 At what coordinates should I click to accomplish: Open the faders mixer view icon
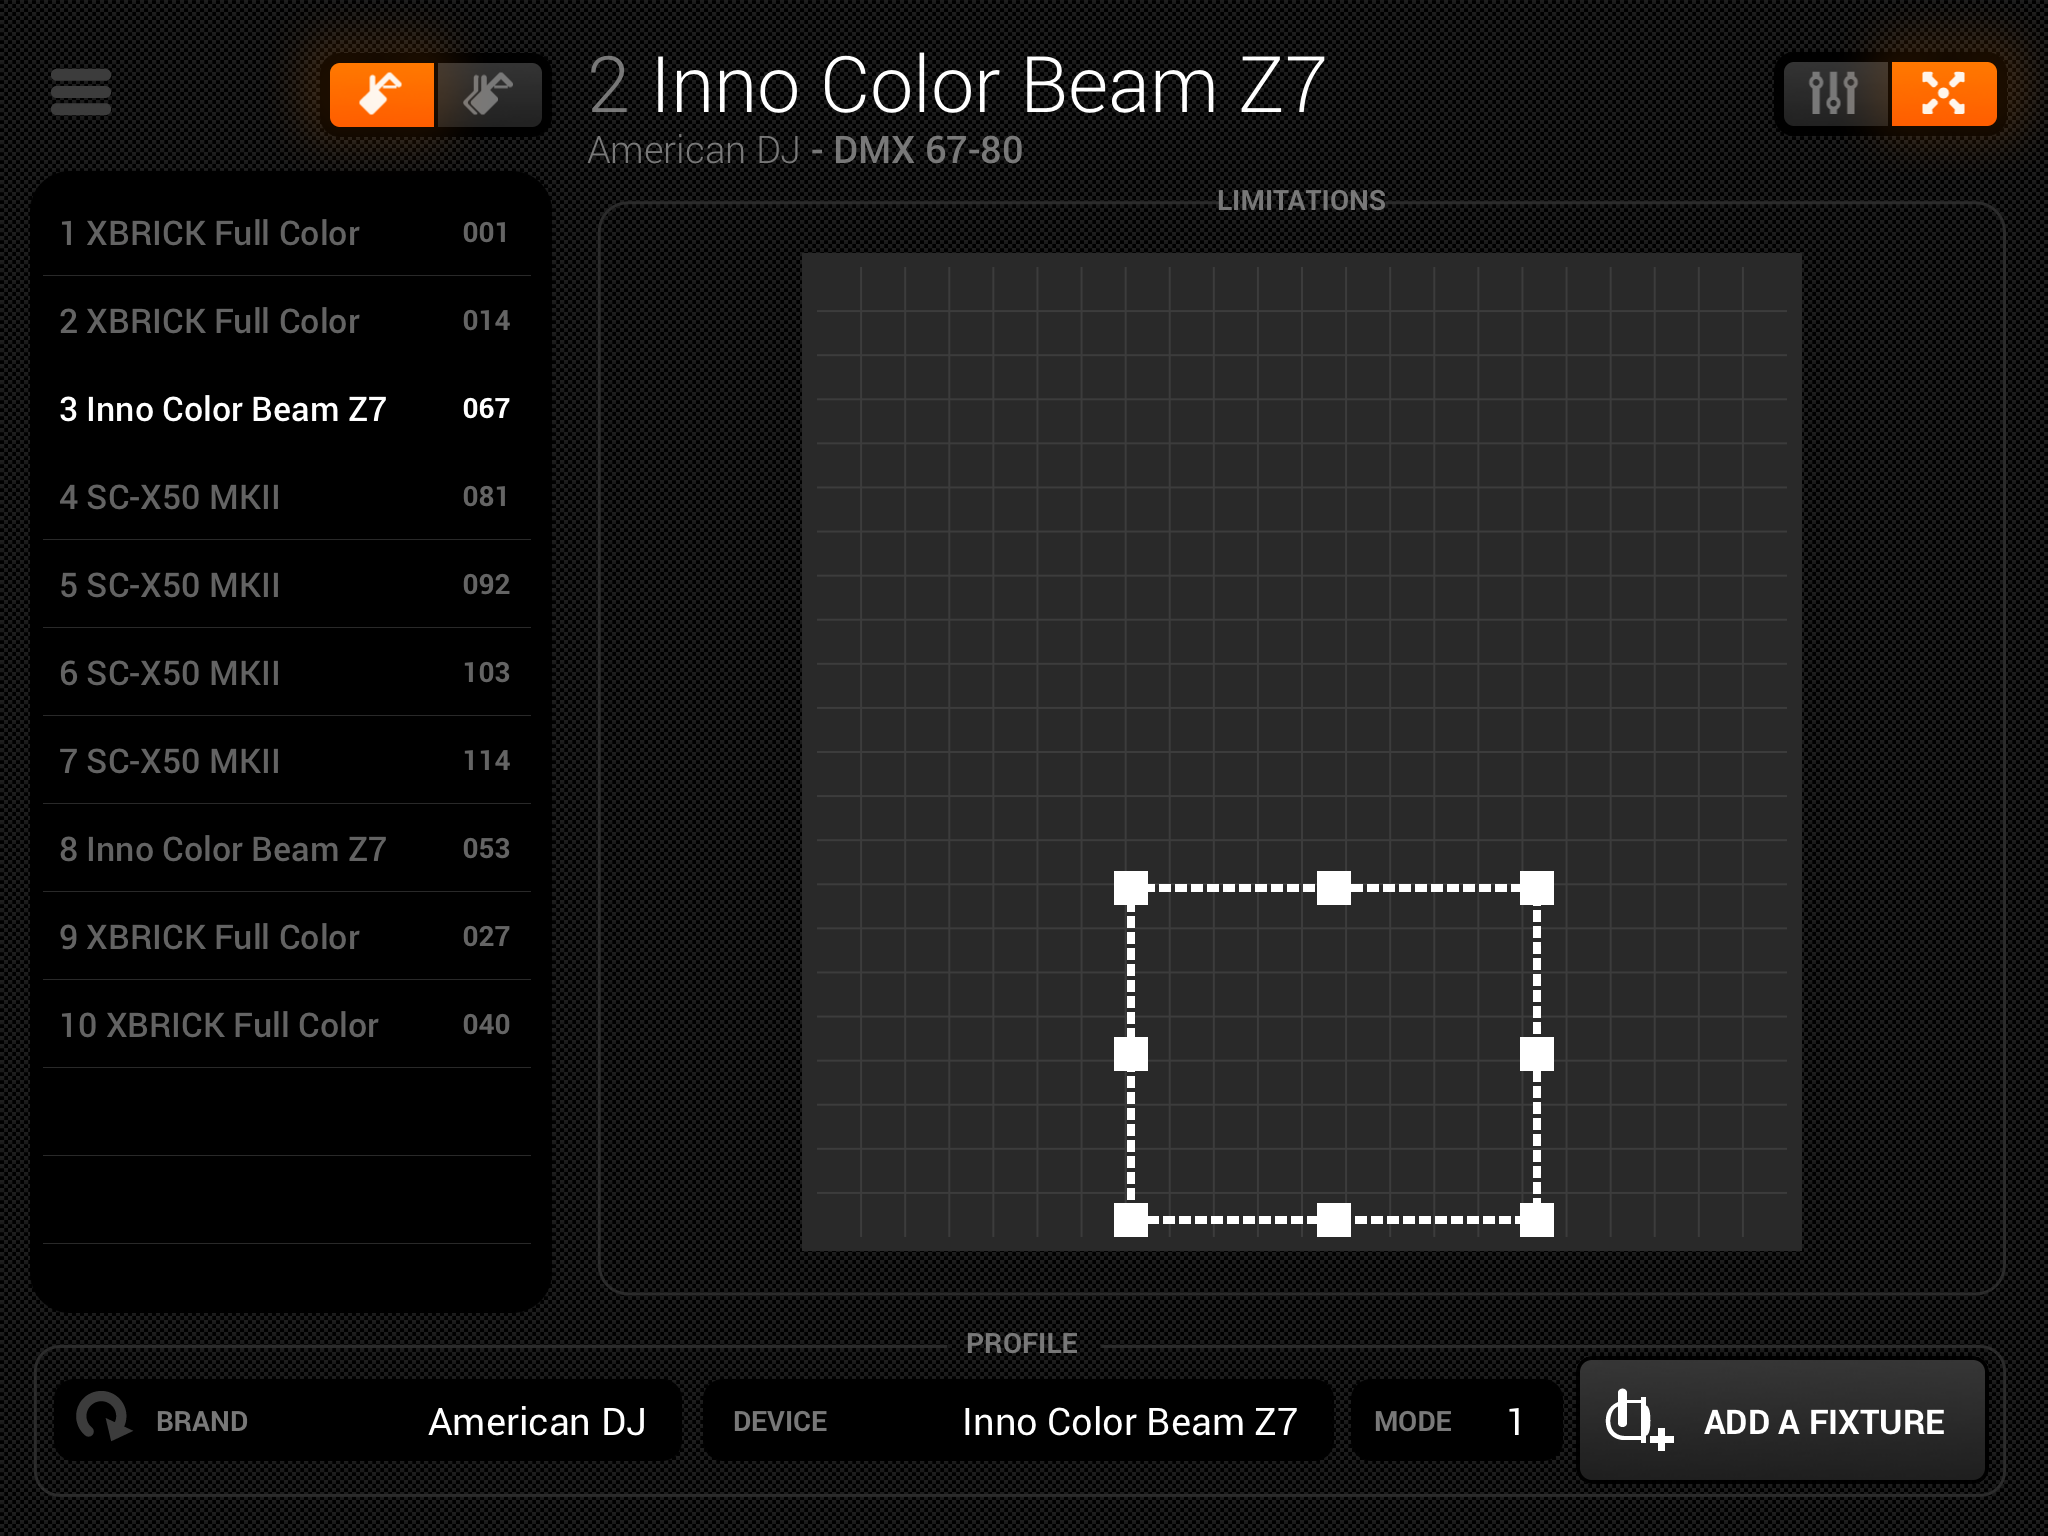coord(1834,94)
